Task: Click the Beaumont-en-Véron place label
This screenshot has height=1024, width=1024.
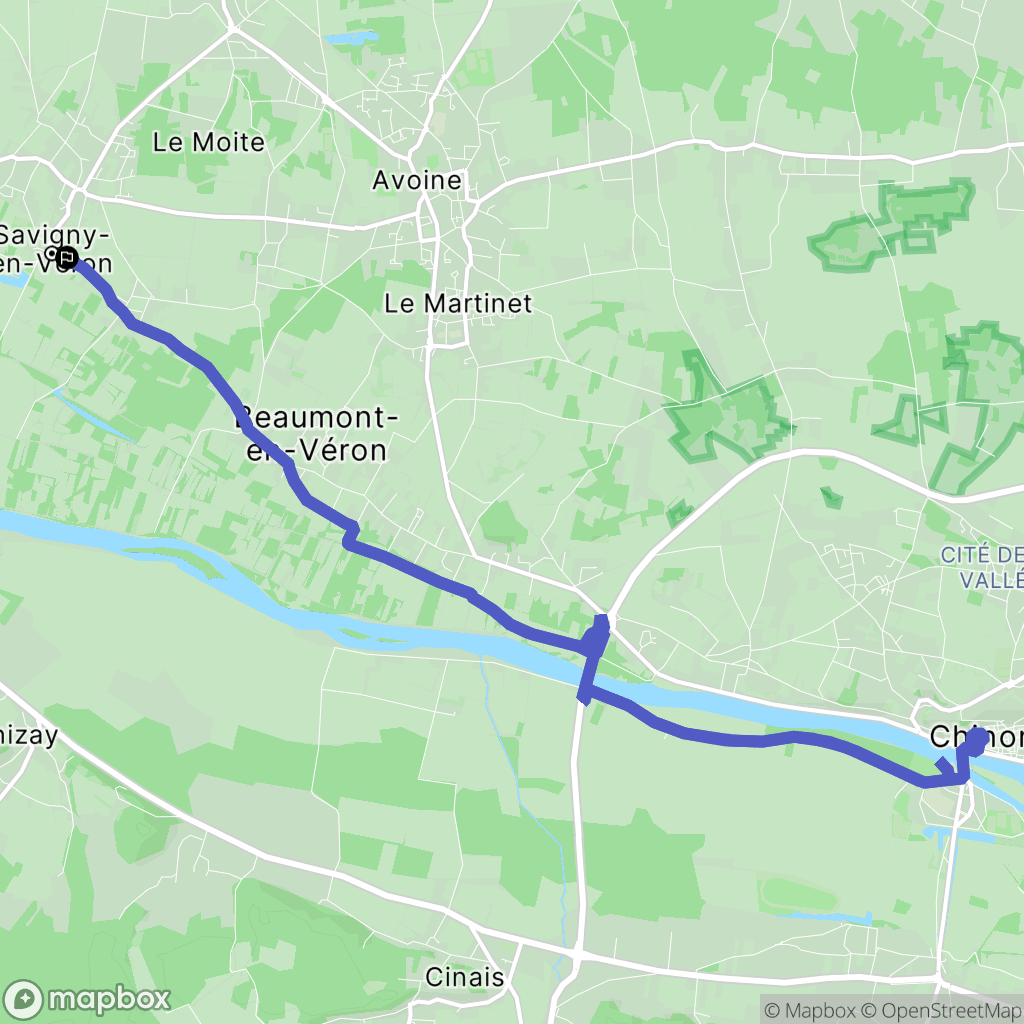Action: 317,434
